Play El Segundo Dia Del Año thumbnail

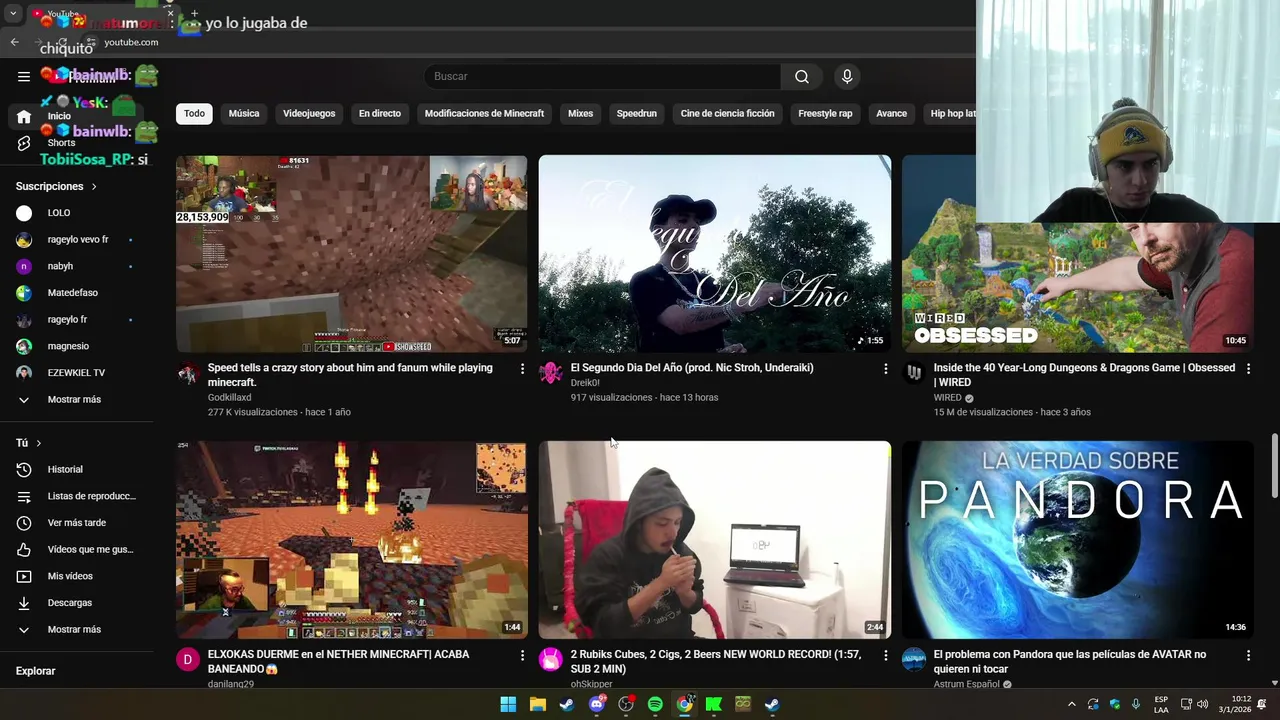pyautogui.click(x=715, y=254)
